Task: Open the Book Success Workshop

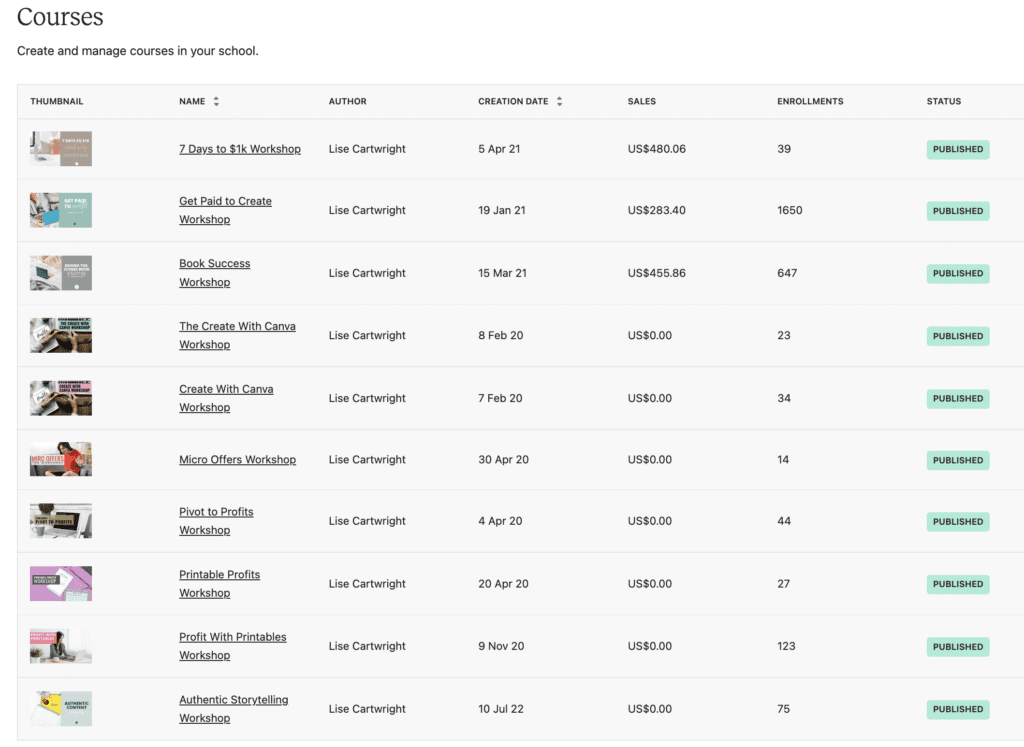Action: tap(215, 272)
